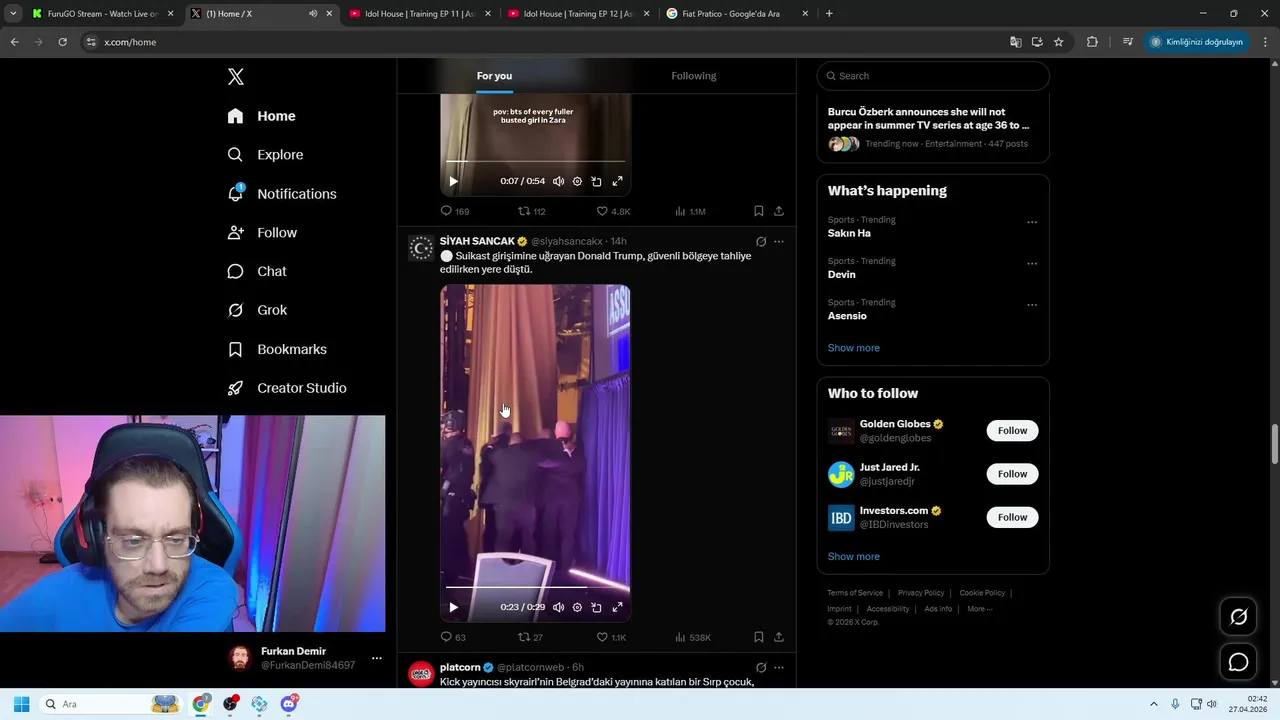This screenshot has width=1280, height=720.
Task: View analytics showing 1.1M views
Action: 690,211
